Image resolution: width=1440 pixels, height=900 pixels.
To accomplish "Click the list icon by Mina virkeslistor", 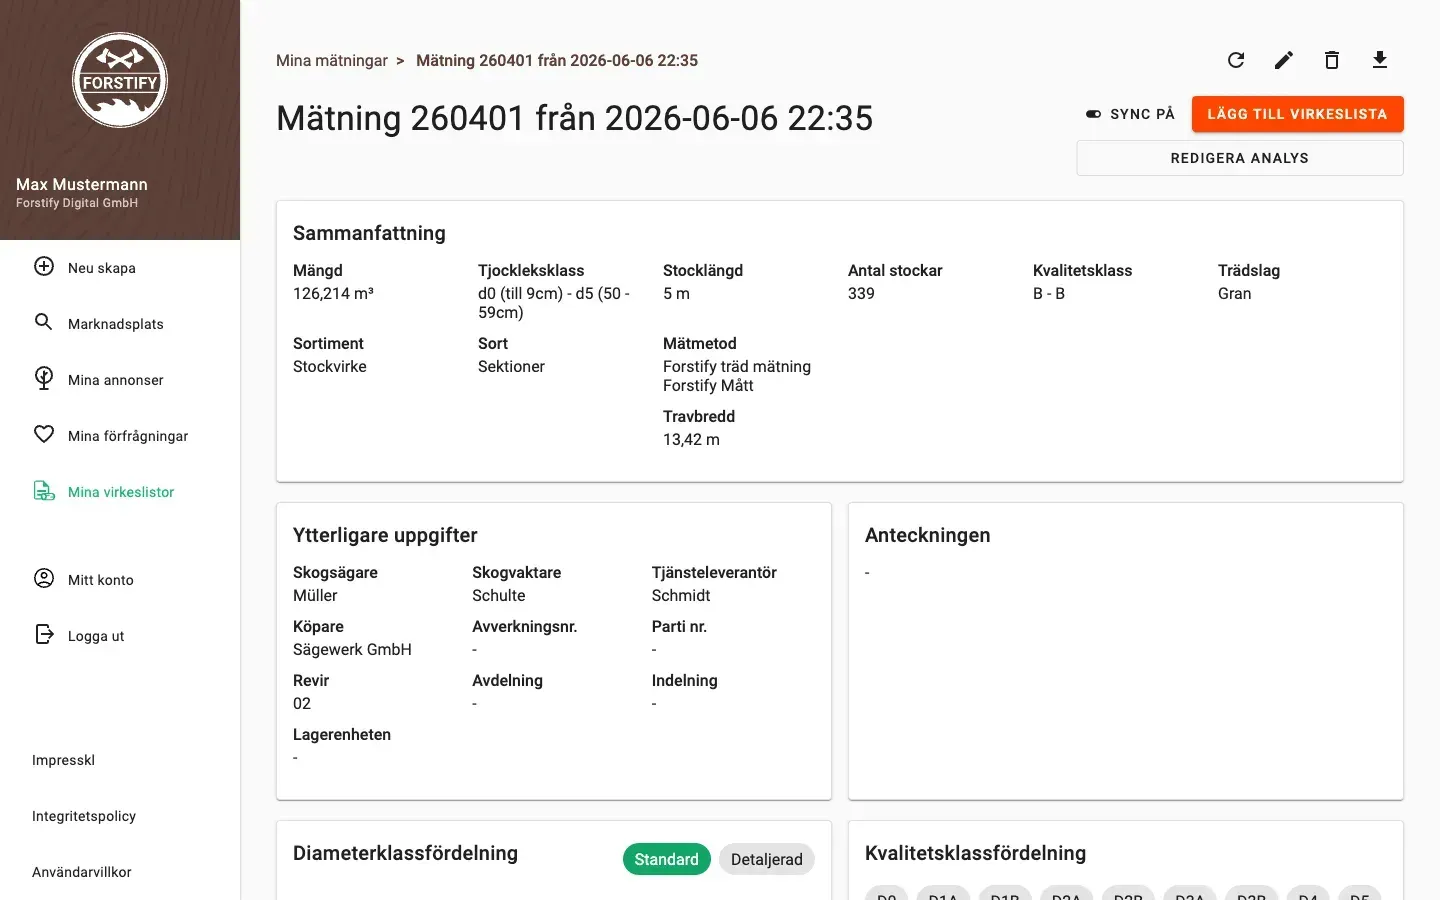I will [x=44, y=490].
